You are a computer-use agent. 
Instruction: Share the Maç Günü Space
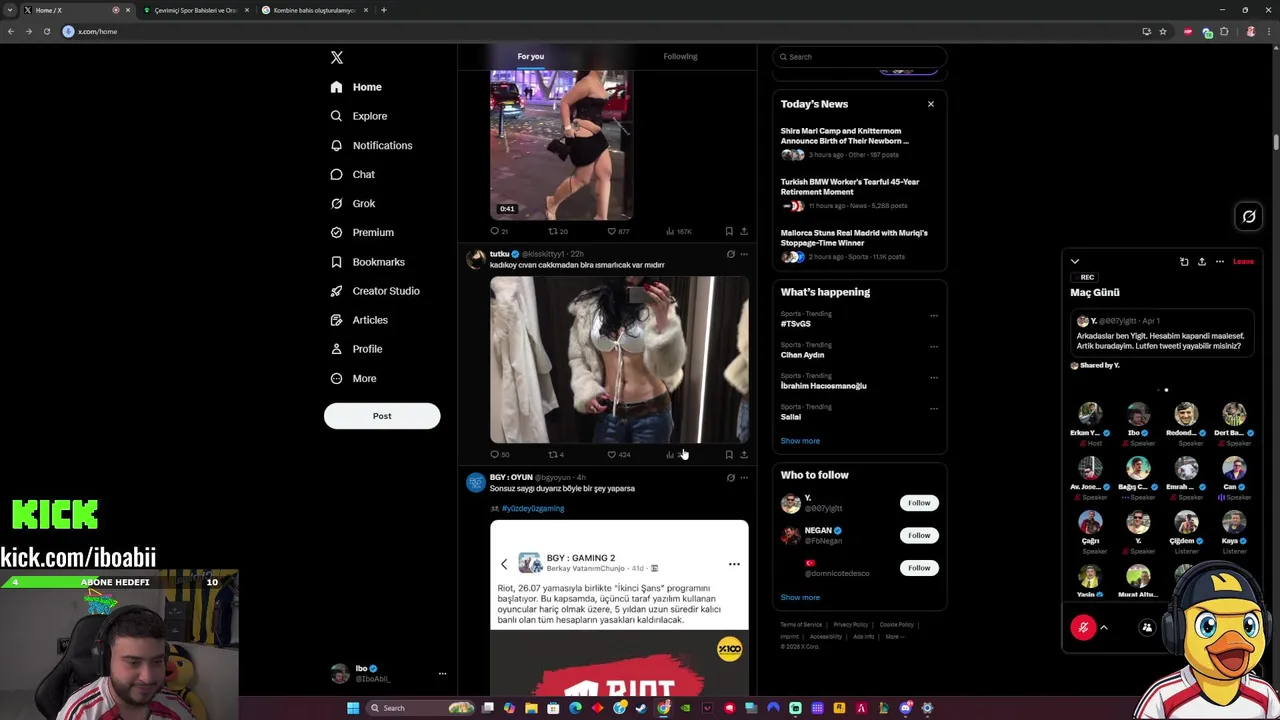(1202, 262)
